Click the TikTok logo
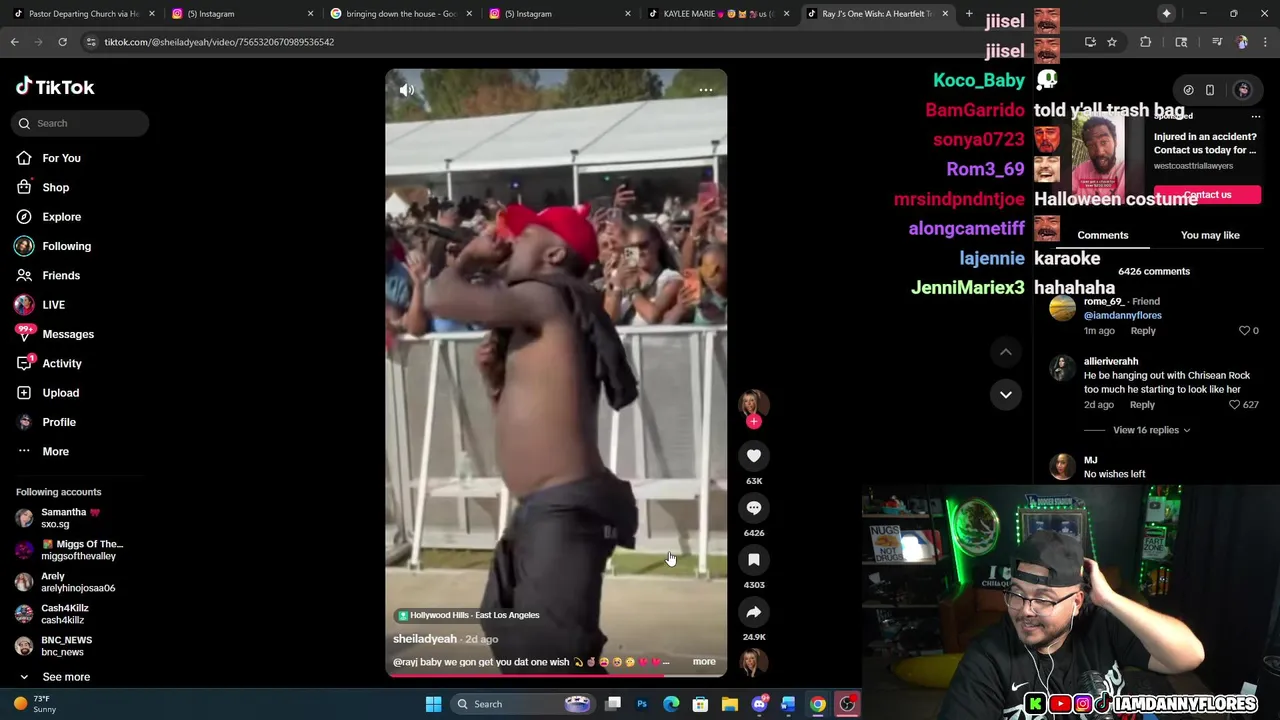 pos(55,87)
